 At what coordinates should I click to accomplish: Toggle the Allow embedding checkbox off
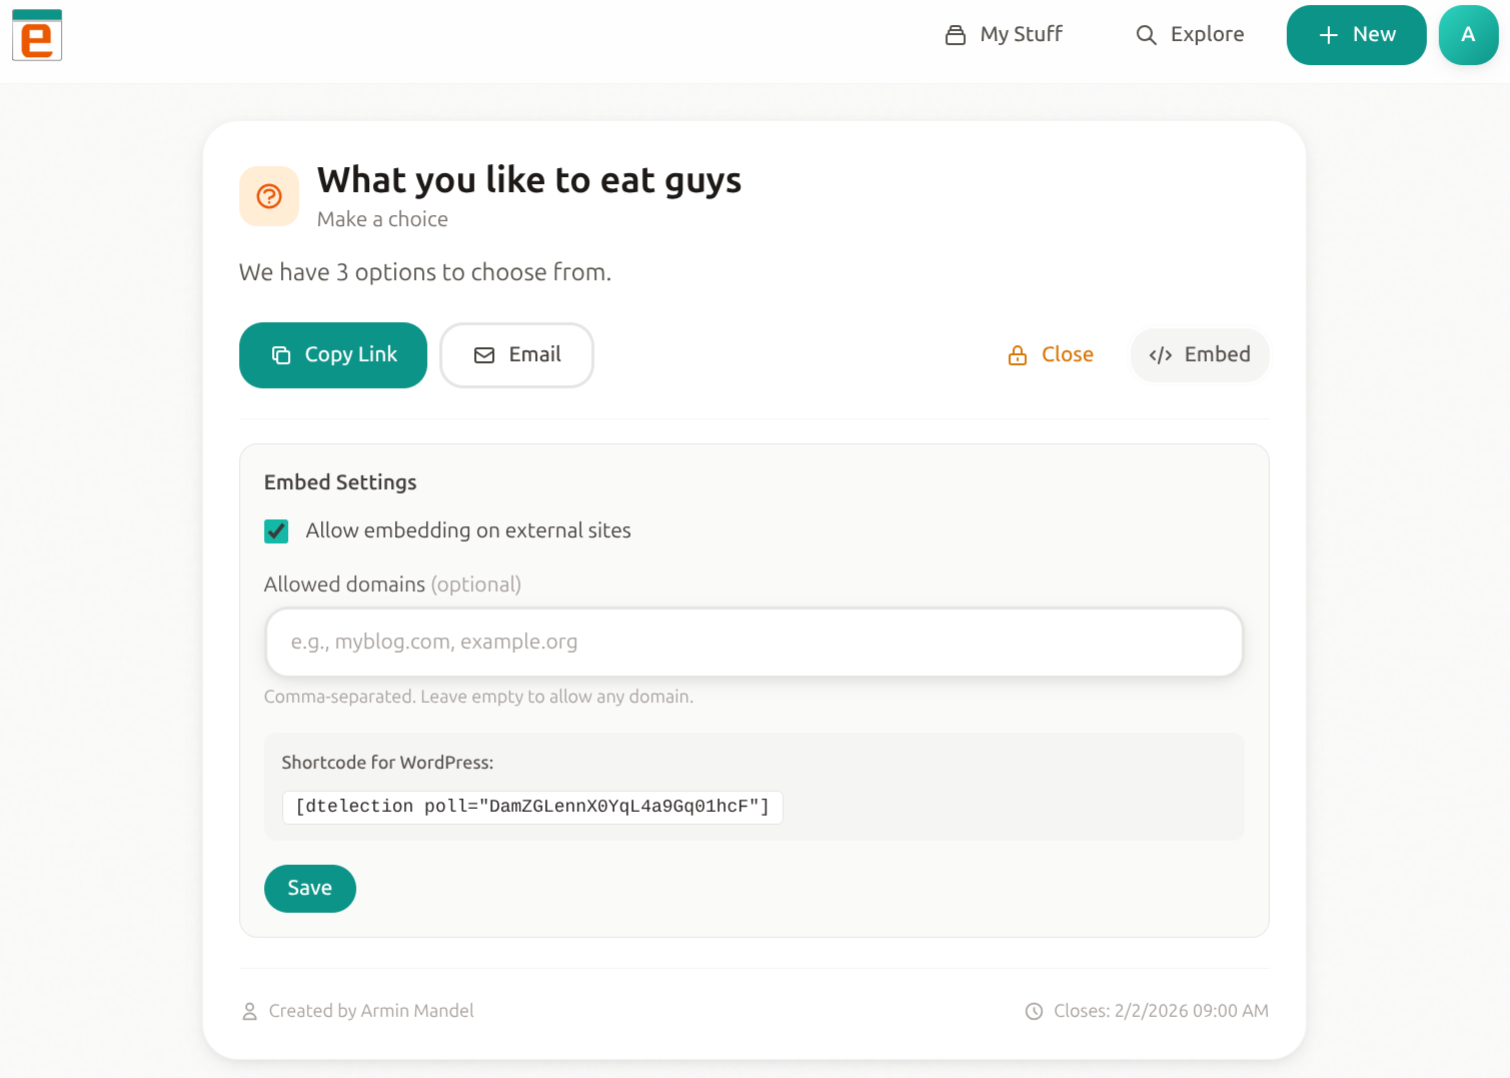(276, 531)
